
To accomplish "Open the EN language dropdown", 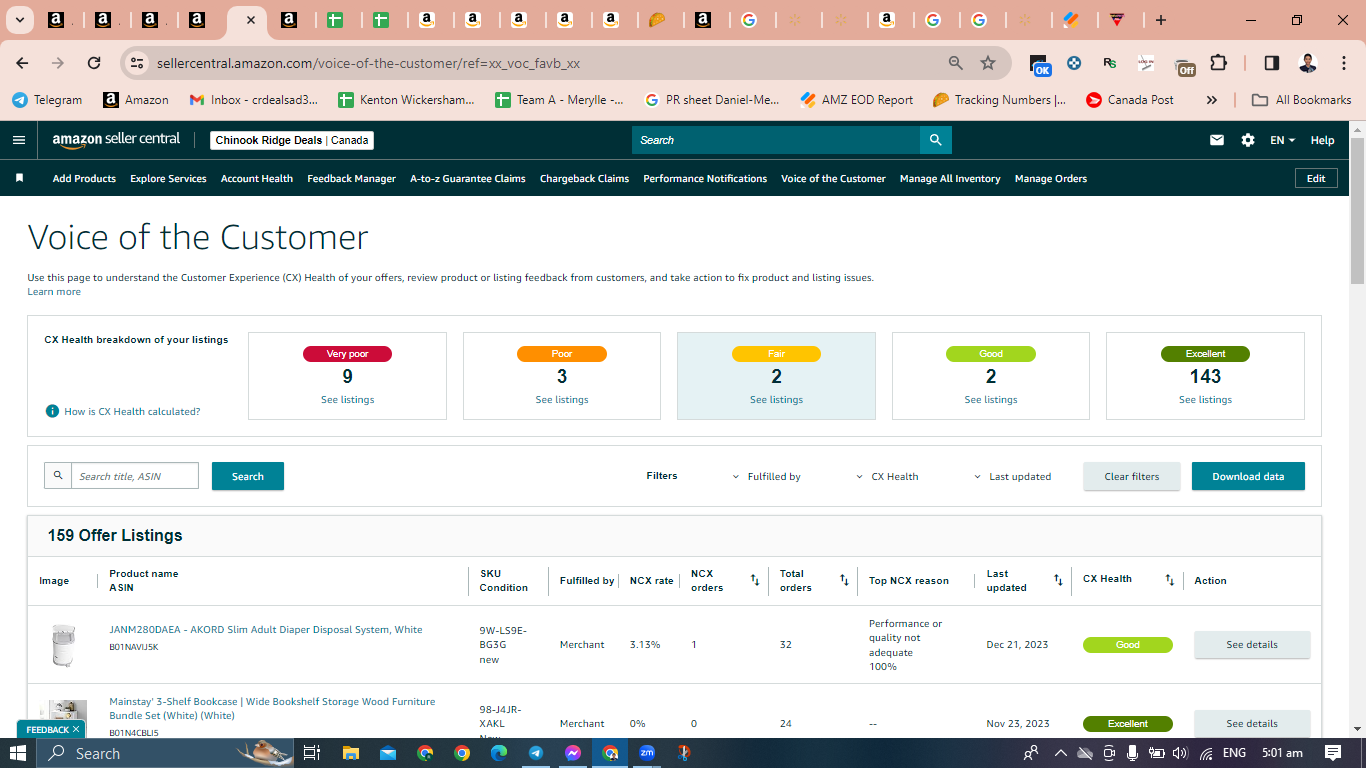I will [x=1282, y=140].
